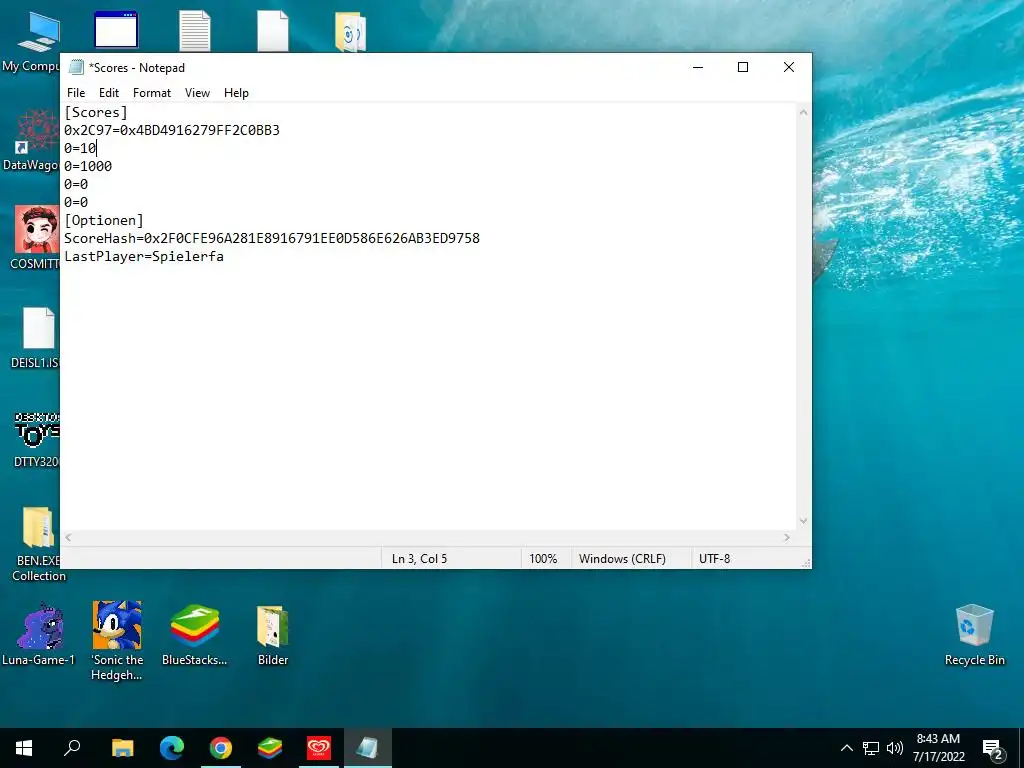Click the horizontal scrollbar right arrow
The image size is (1024, 768).
[x=787, y=537]
